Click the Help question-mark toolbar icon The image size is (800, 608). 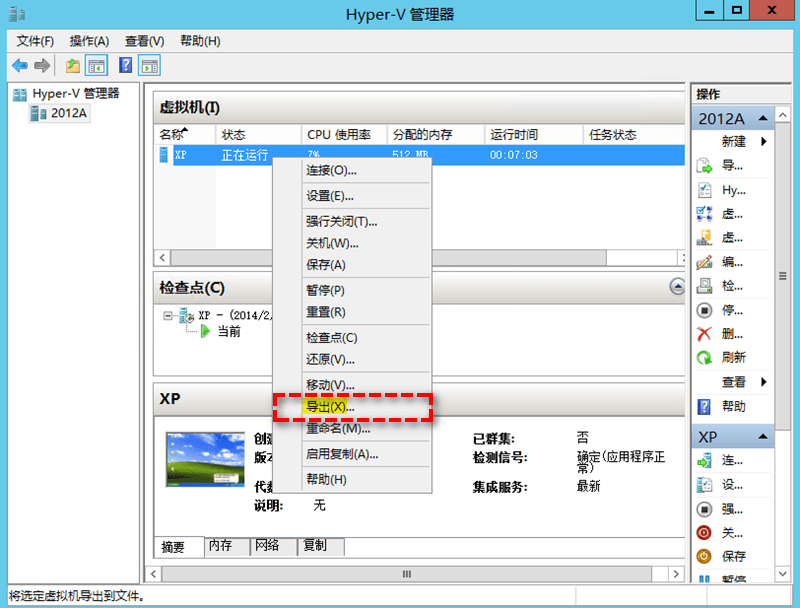[126, 65]
